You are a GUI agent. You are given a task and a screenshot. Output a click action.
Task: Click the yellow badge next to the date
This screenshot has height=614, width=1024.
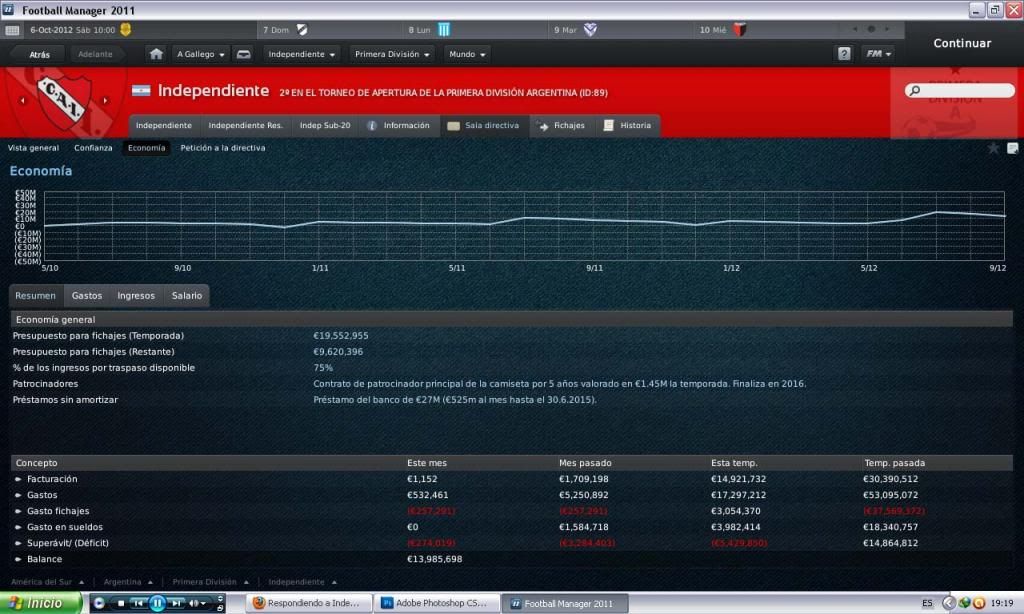pyautogui.click(x=126, y=30)
